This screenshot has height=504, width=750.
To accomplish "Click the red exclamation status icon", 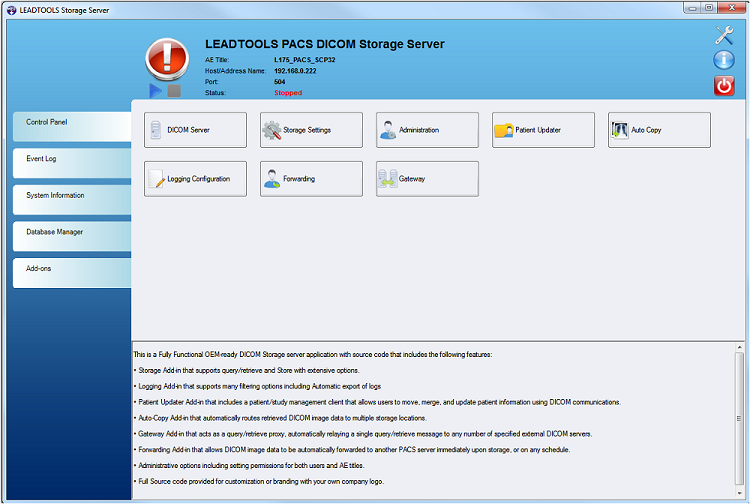I will coord(167,59).
